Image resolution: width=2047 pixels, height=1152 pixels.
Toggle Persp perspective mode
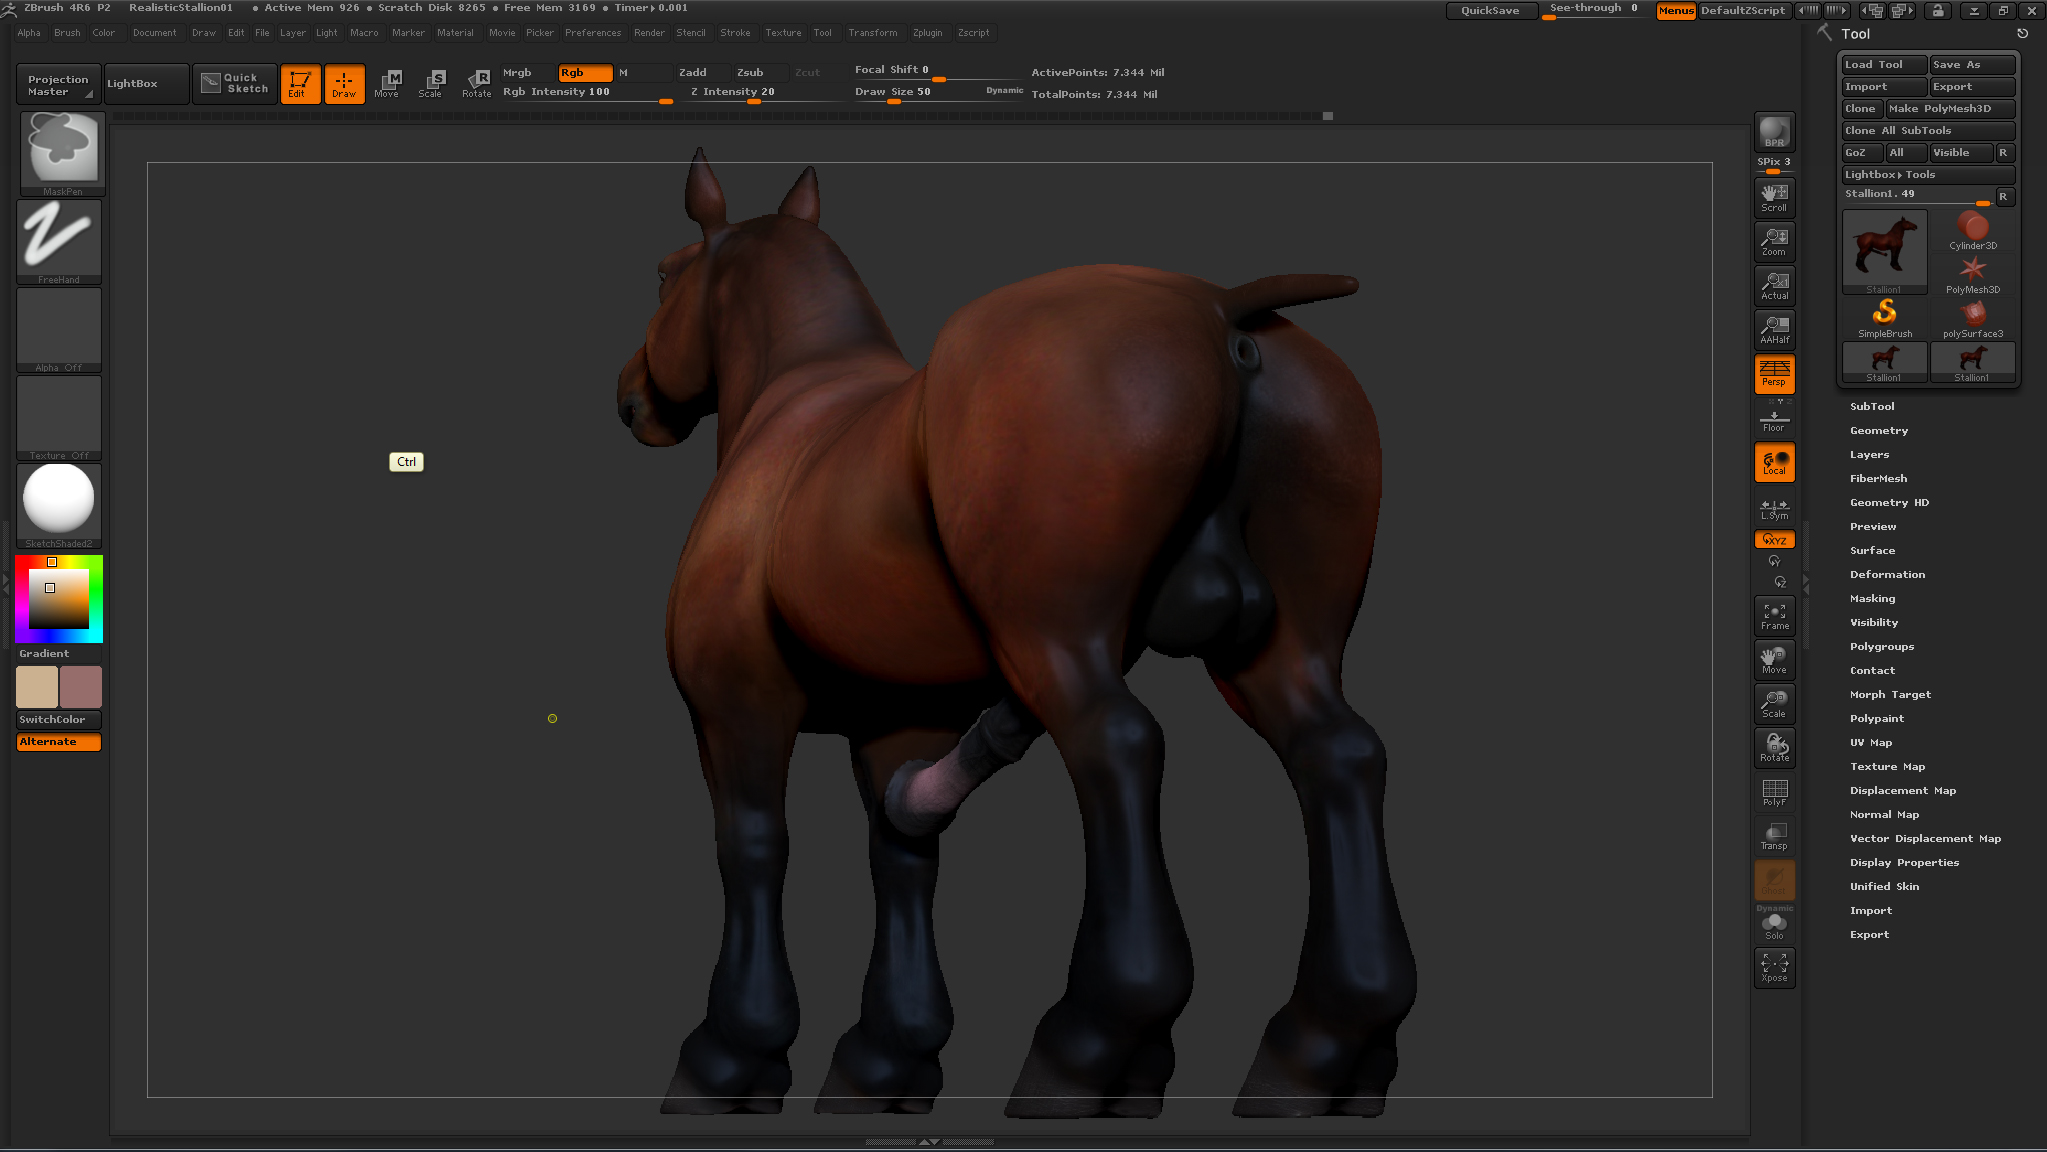coord(1774,374)
